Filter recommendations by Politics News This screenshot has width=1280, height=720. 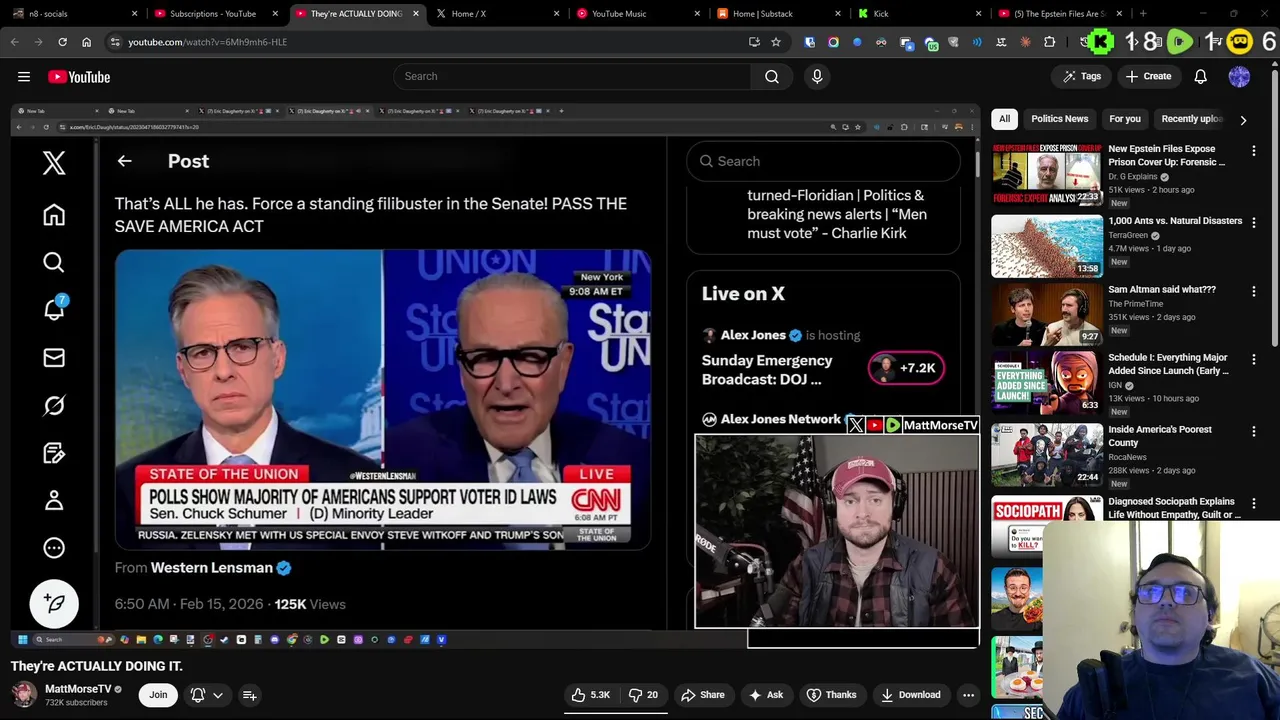(1059, 119)
